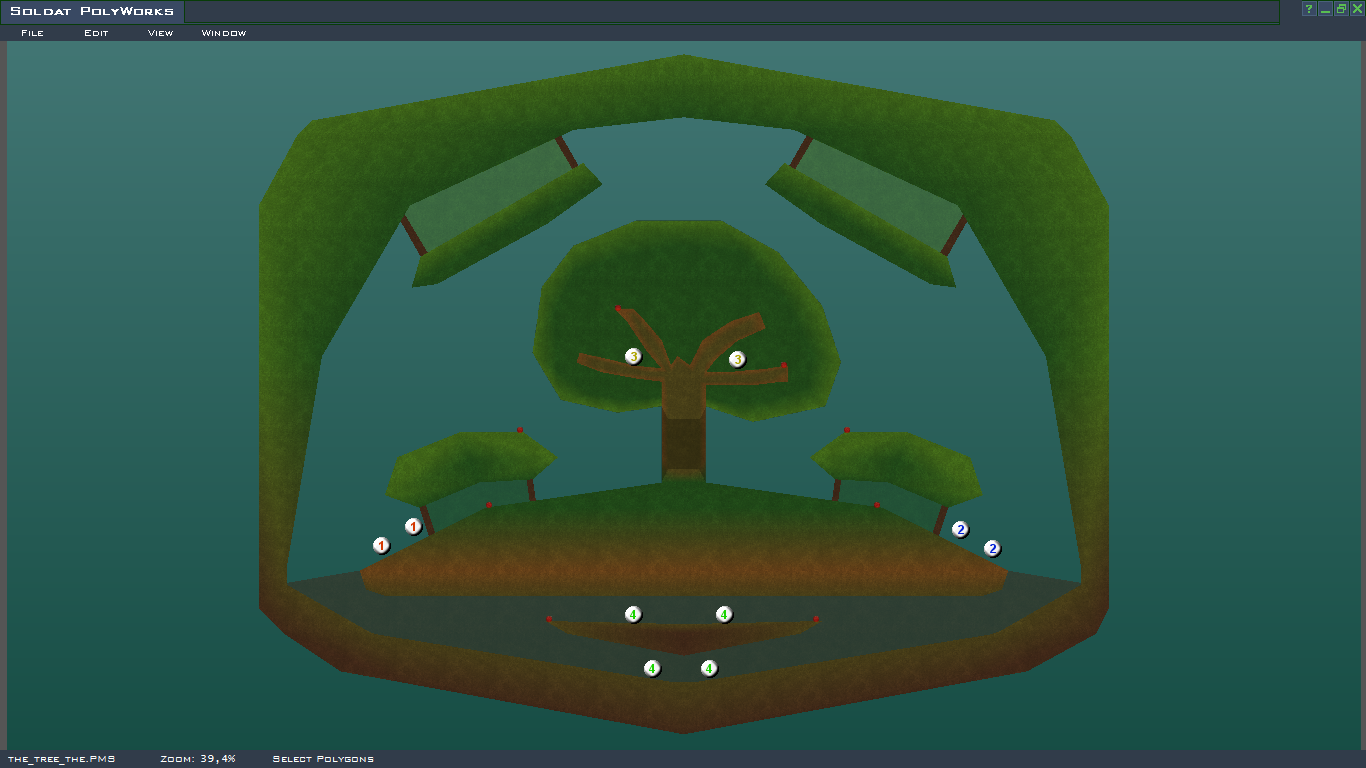Select the upper-left green spawn marker 4
This screenshot has height=768, width=1366.
633,614
